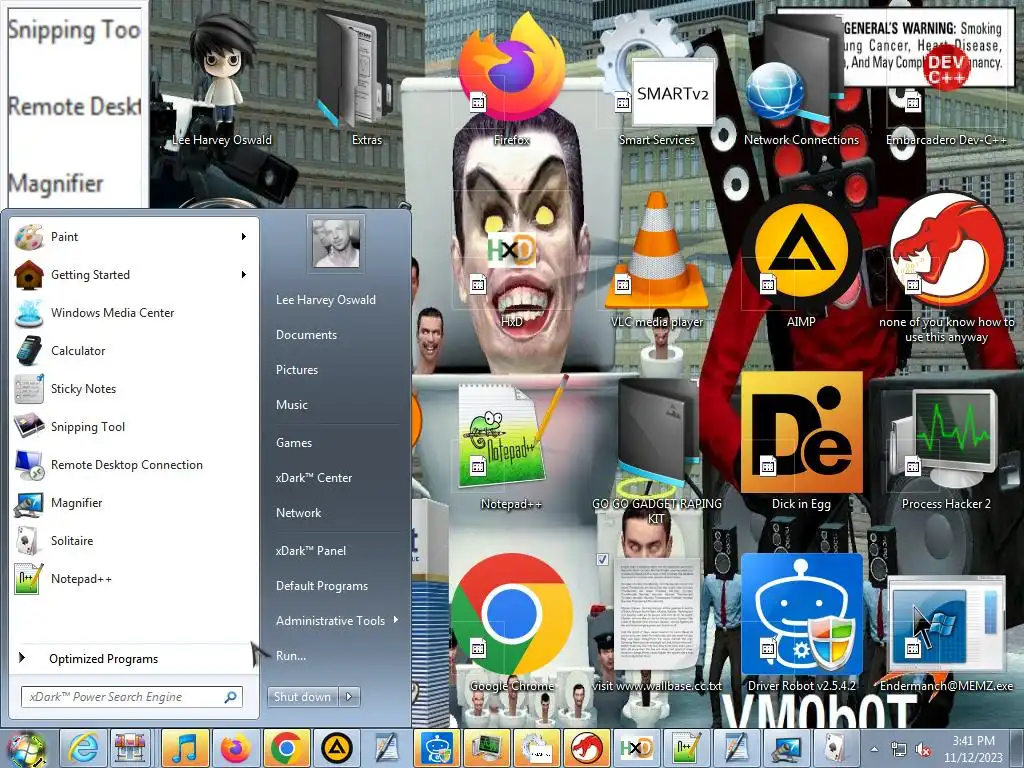
Task: Click the Internet Explorer taskbar icon
Action: [84, 748]
